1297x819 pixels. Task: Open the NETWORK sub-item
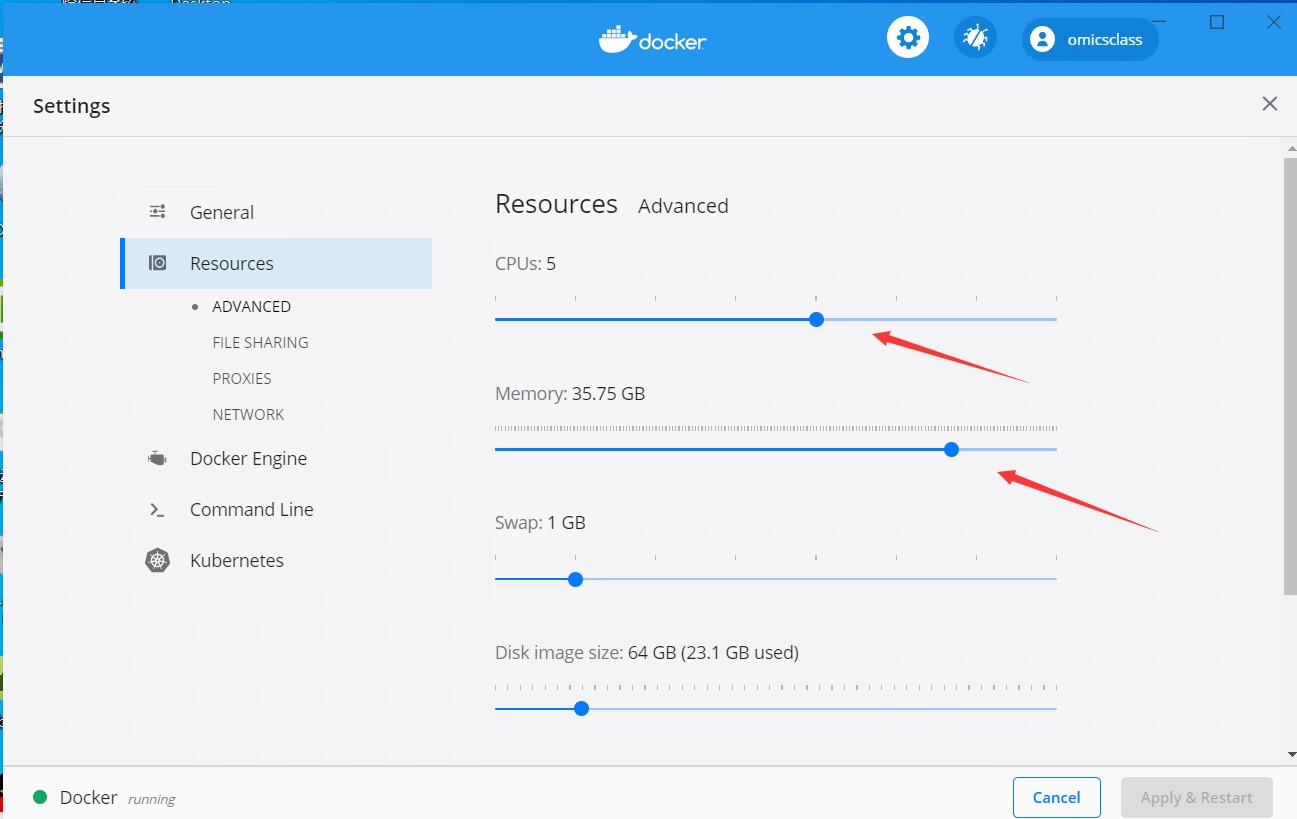point(248,414)
